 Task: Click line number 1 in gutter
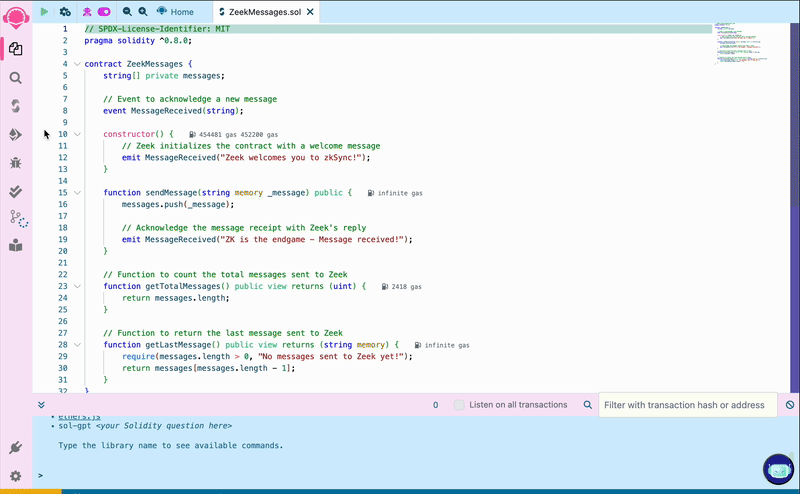tap(65, 29)
